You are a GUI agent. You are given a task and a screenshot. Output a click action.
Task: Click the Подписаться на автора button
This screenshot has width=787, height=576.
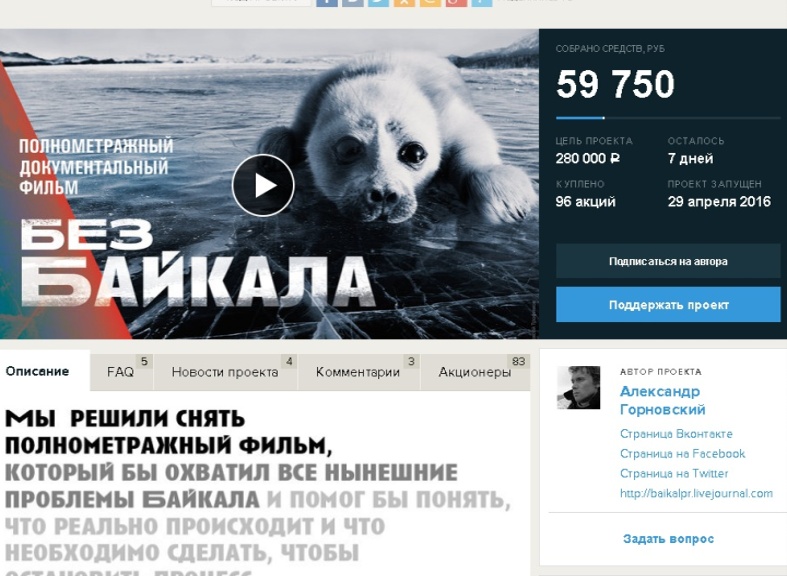click(x=668, y=261)
